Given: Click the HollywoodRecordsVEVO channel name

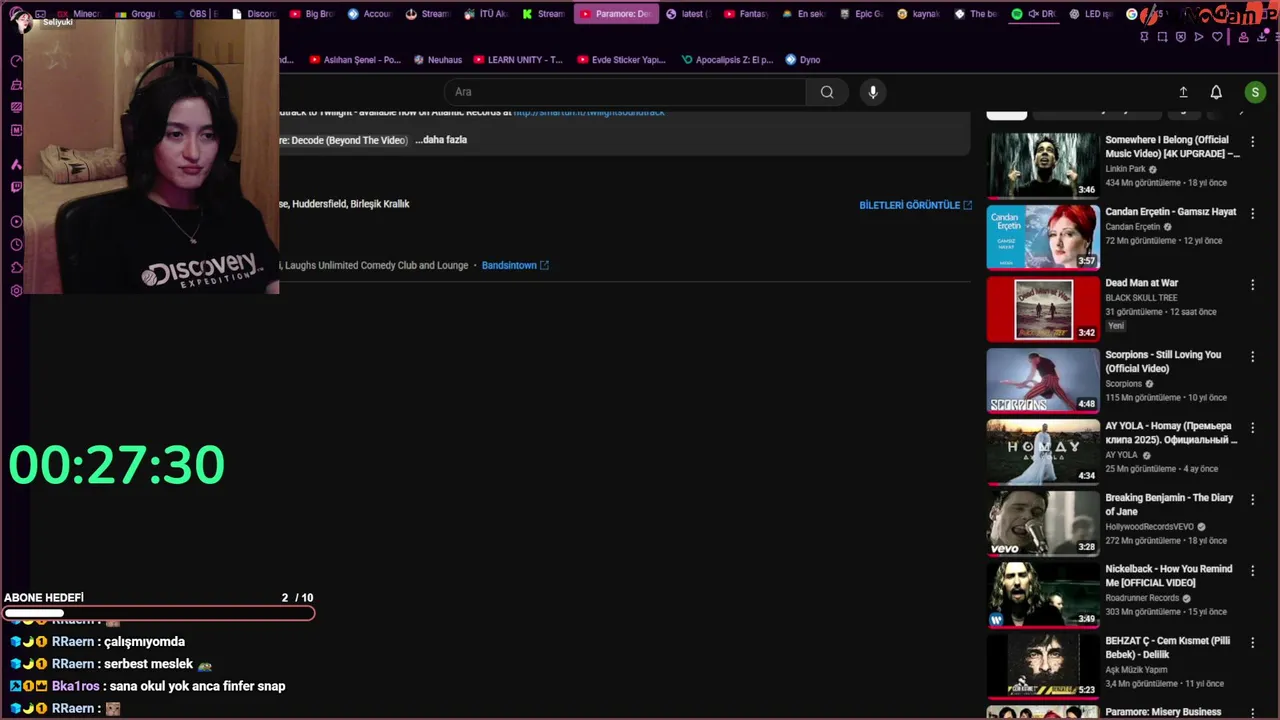Looking at the screenshot, I should coord(1149,526).
